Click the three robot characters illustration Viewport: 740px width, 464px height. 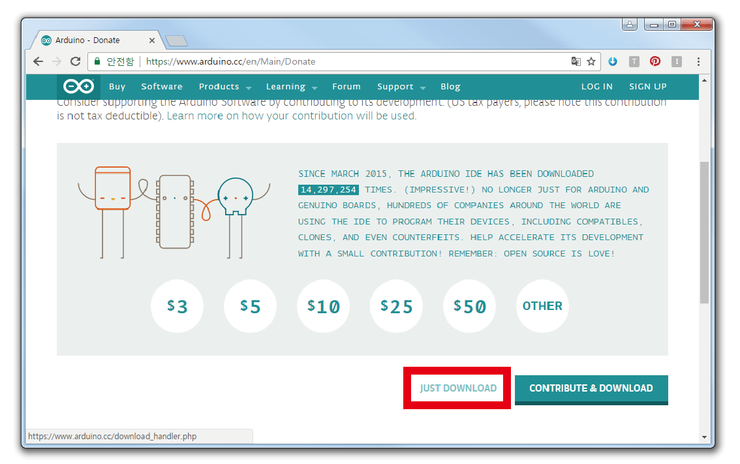point(174,212)
